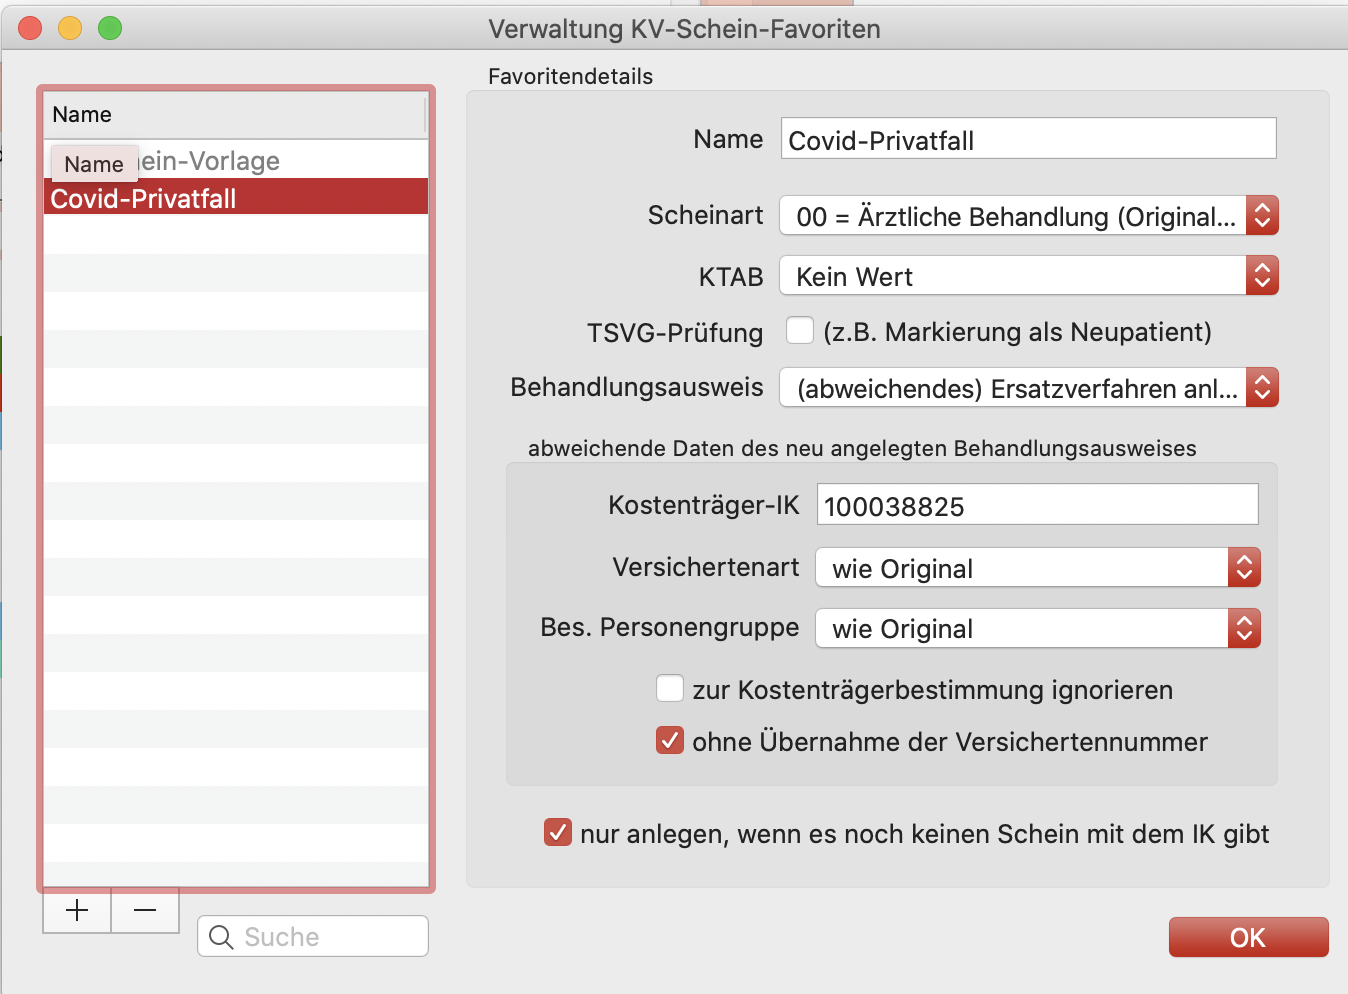Select the Covid-Privatfall list entry
Screen dimensions: 1348x994
236,197
